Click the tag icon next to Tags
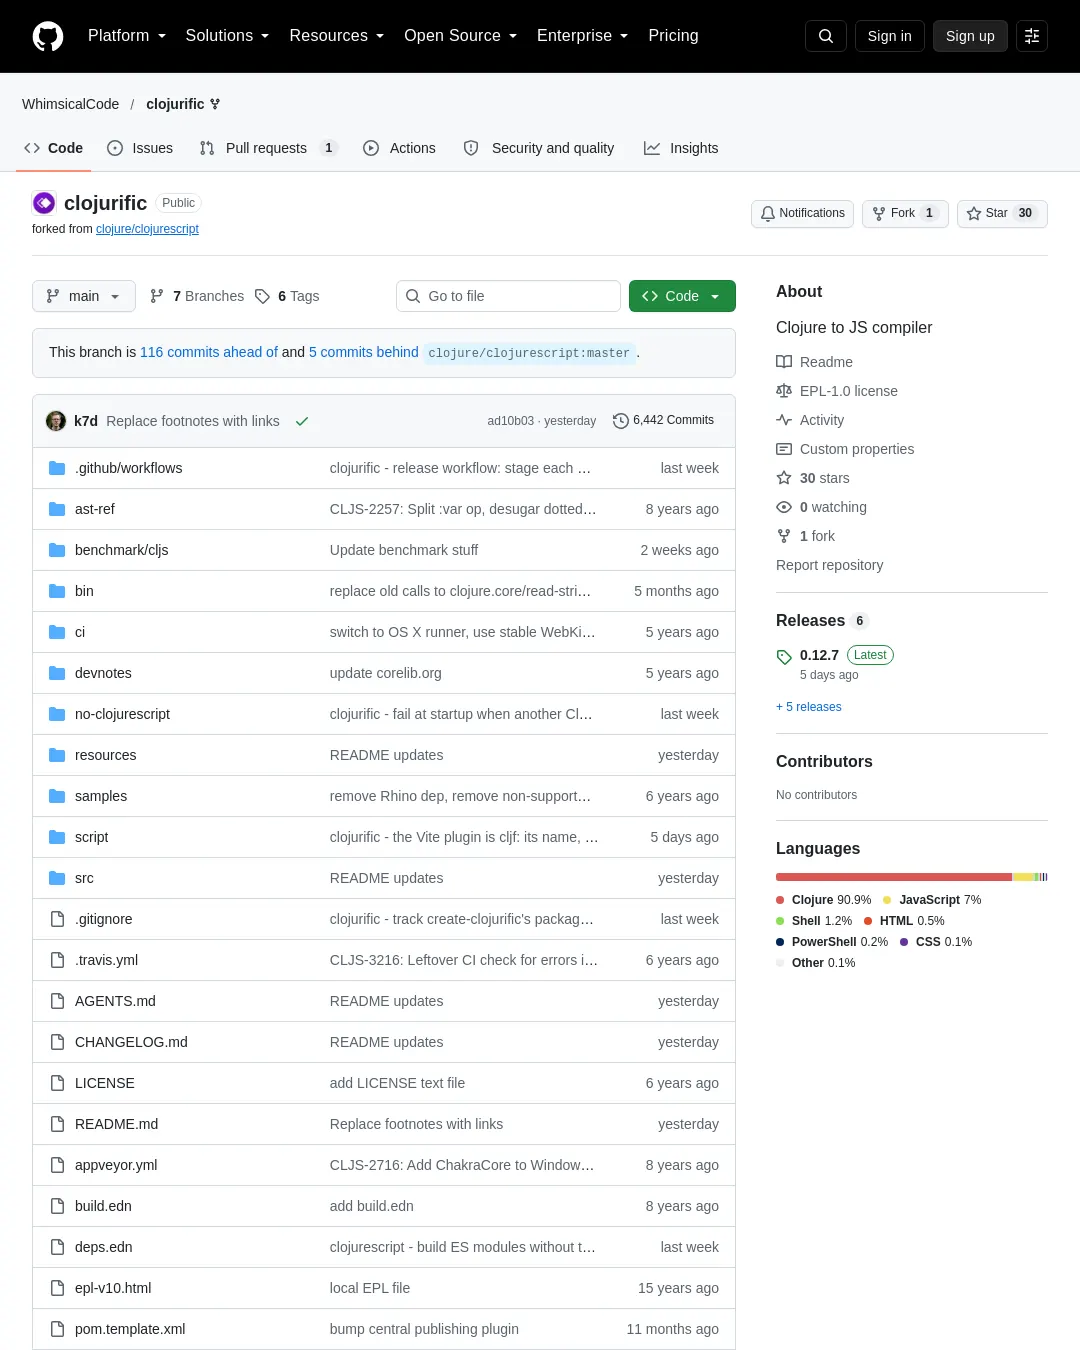 tap(263, 296)
